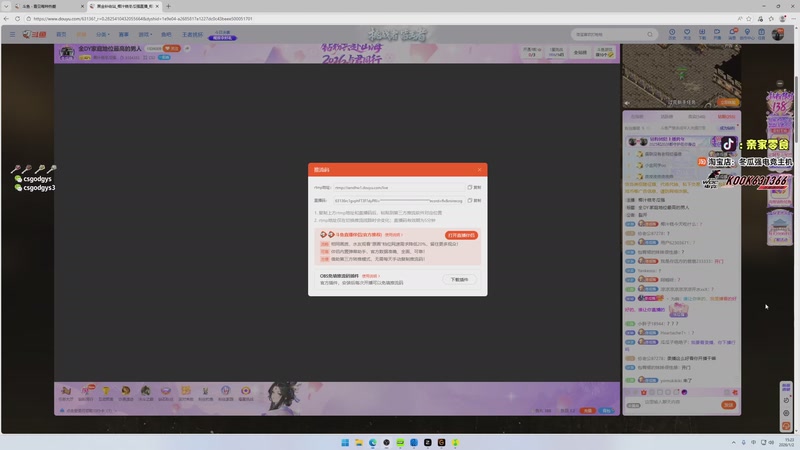The height and width of the screenshot is (450, 800).
Task: Click the orange 关注 follow button beside stream title
Action: pos(171,48)
